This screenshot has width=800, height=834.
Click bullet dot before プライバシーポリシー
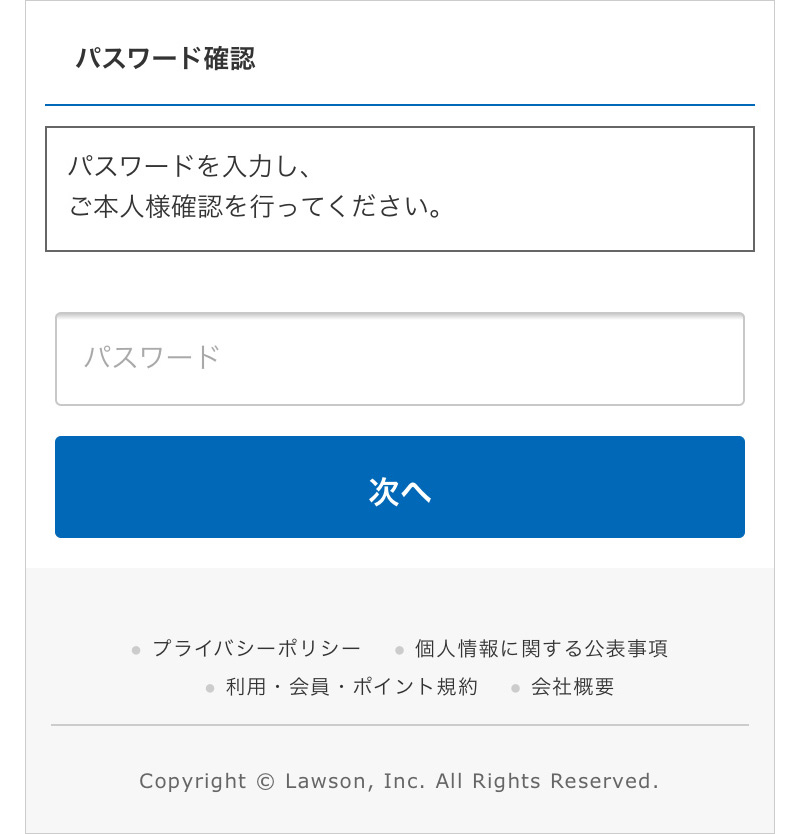click(136, 650)
